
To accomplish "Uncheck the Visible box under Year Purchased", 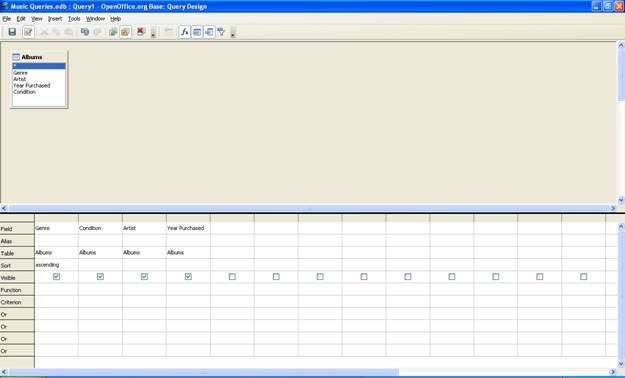I will click(x=188, y=276).
